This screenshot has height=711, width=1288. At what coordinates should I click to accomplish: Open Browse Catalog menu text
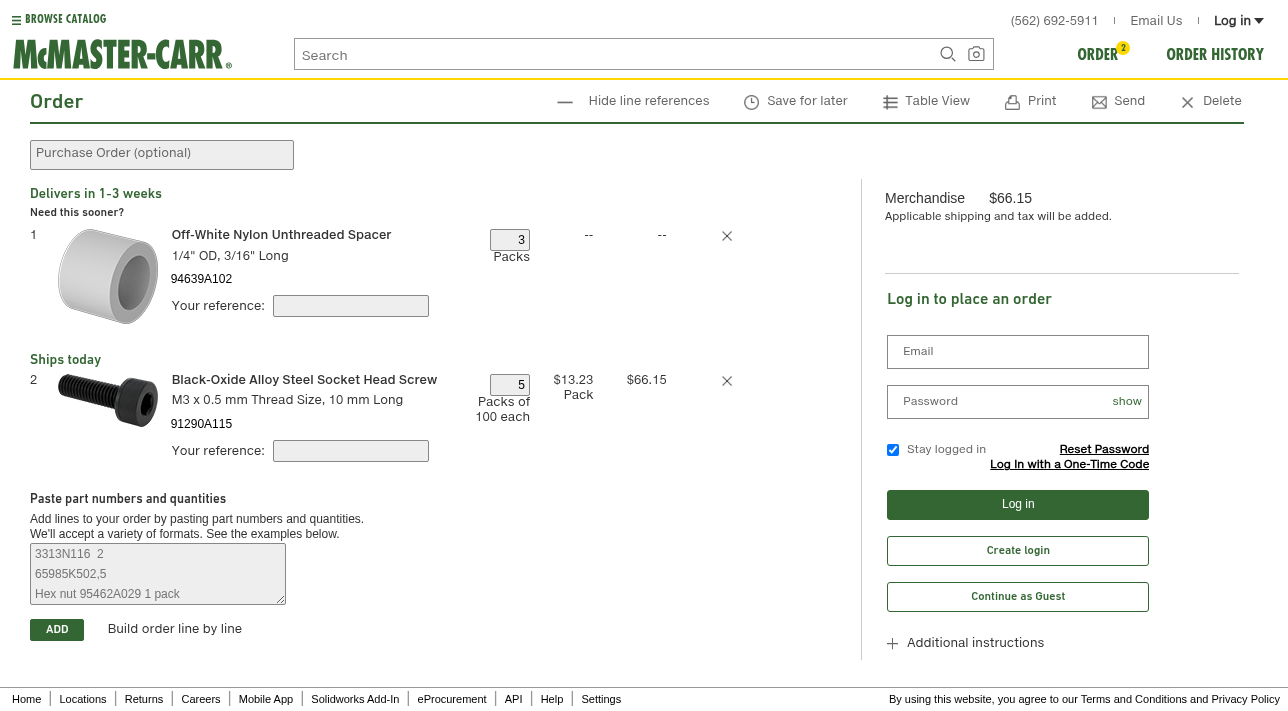point(65,19)
